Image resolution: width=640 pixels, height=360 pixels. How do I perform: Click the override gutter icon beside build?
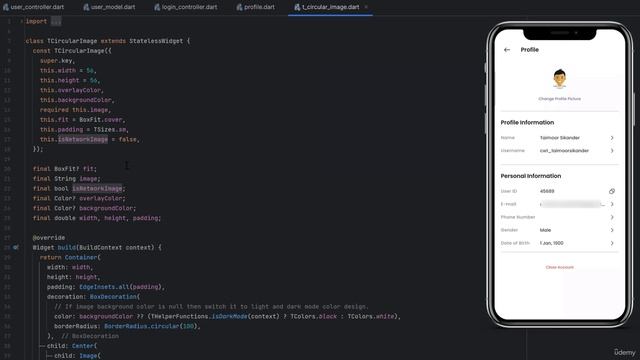(16, 247)
